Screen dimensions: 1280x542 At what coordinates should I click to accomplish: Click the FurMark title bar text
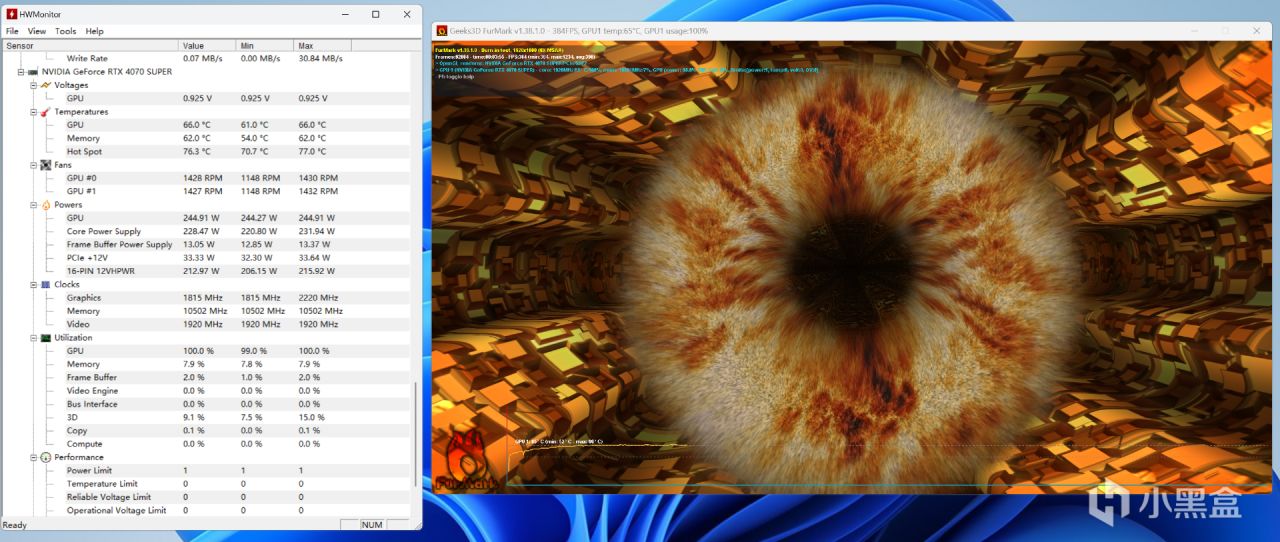point(578,31)
